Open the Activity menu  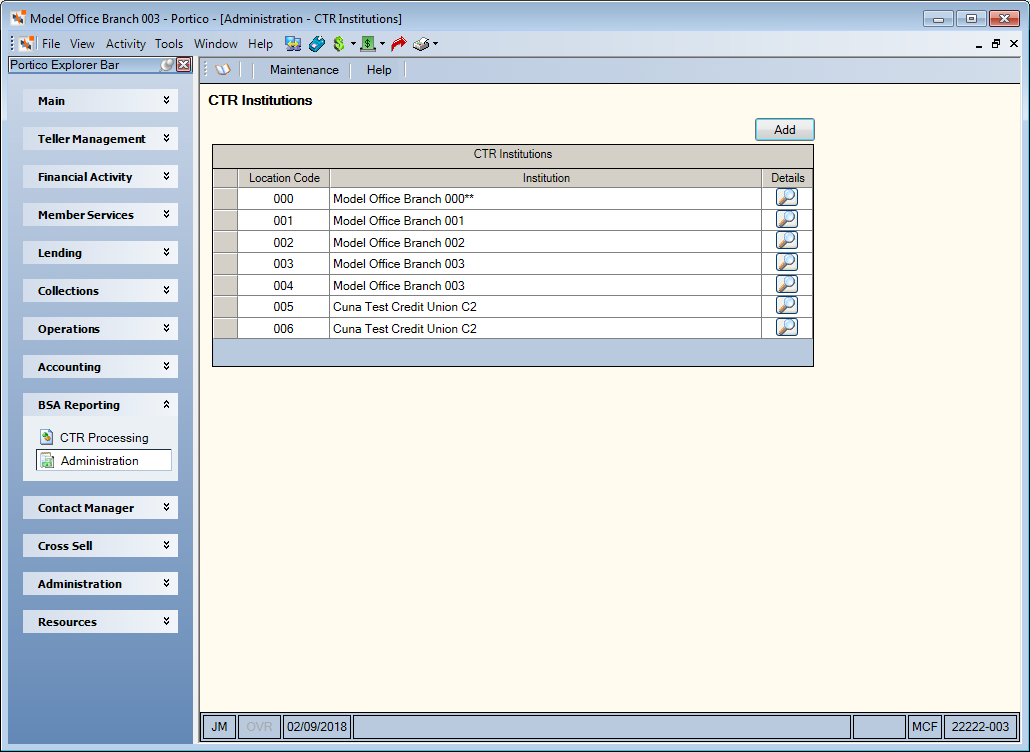(x=125, y=44)
